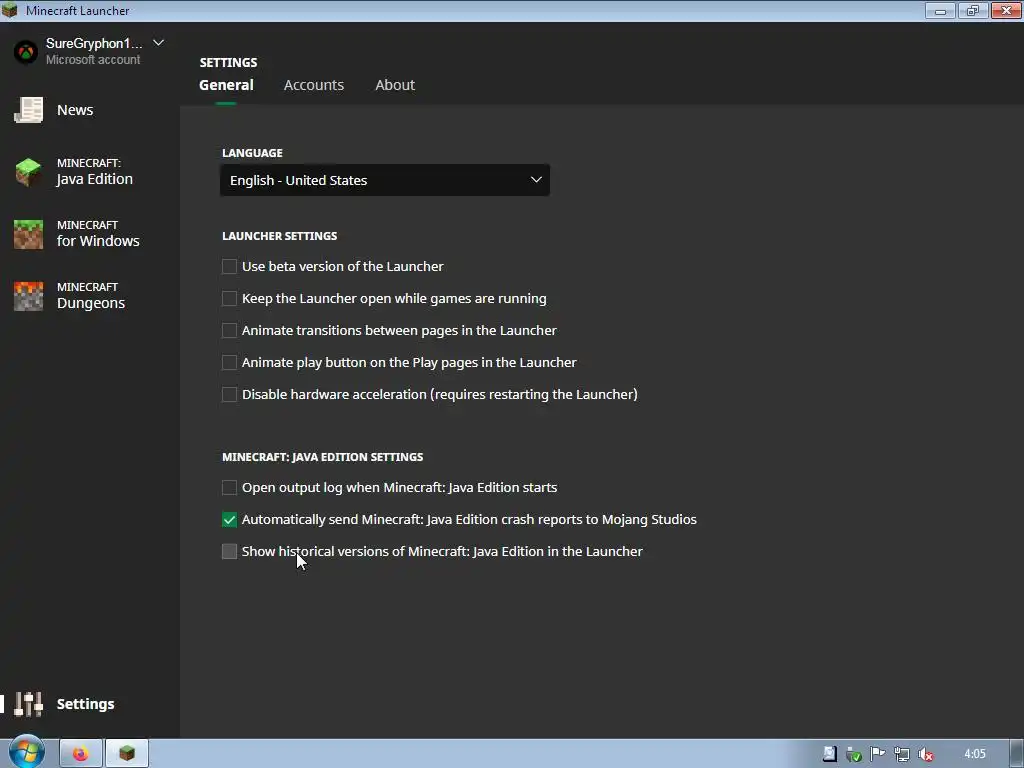Switch to the About tab
The width and height of the screenshot is (1024, 768).
394,85
